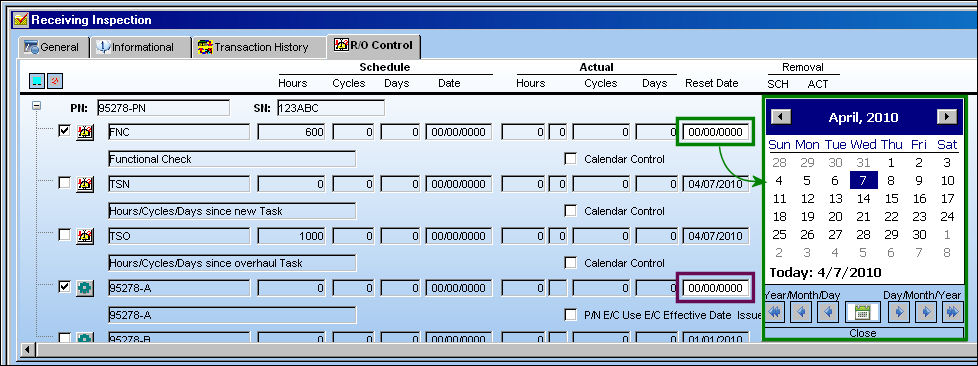978x366 pixels.
Task: Pick April 15 in the calendar
Action: pos(891,199)
